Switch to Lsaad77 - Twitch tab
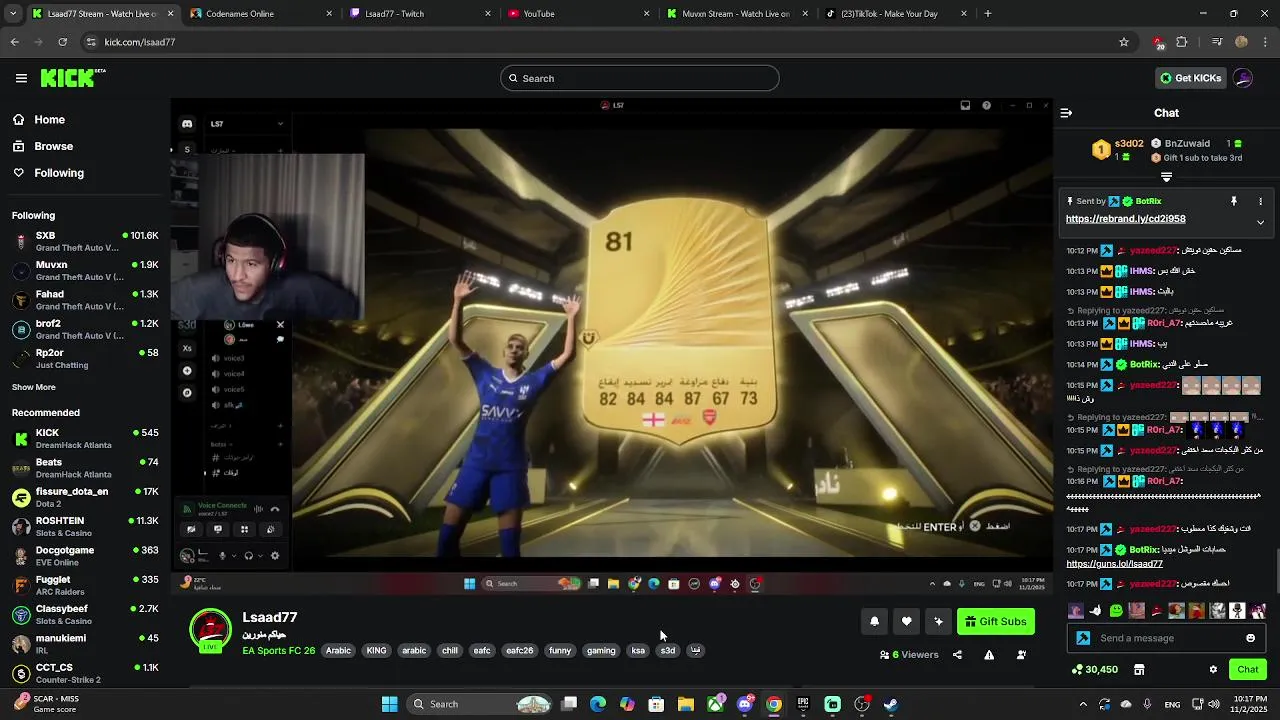Screen dimensions: 1280x720 point(420,14)
